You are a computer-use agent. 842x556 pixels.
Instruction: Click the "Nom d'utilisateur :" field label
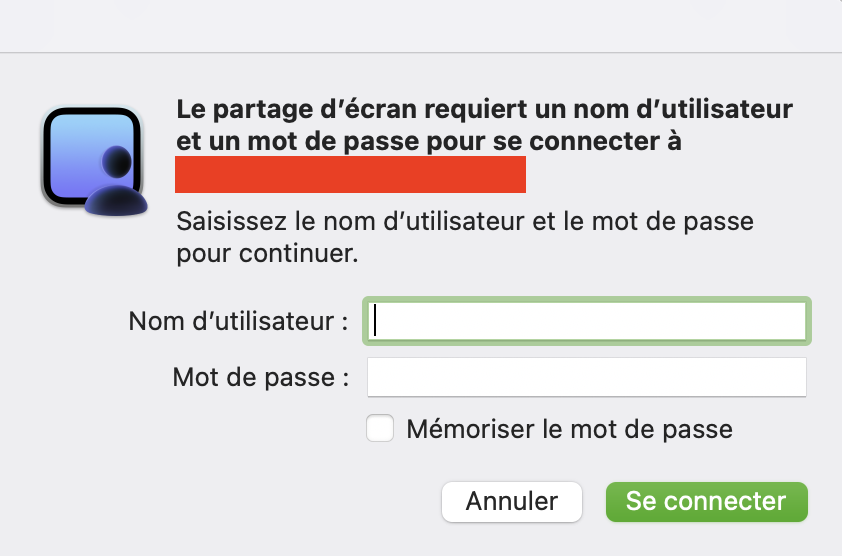coord(238,322)
